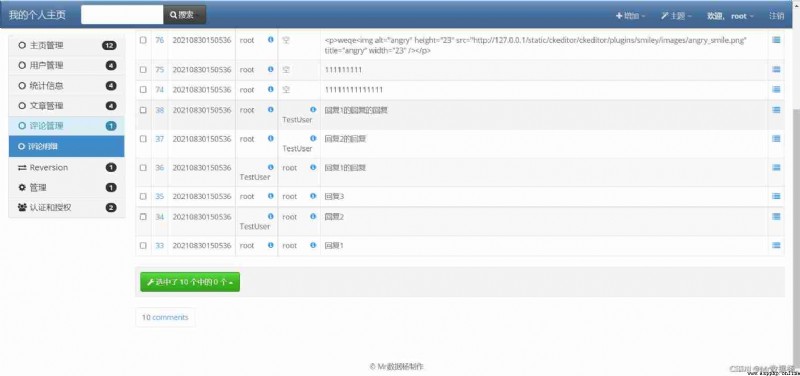This screenshot has height=376, width=800.
Task: Expand the 统计信息 sidebar section
Action: (67, 86)
